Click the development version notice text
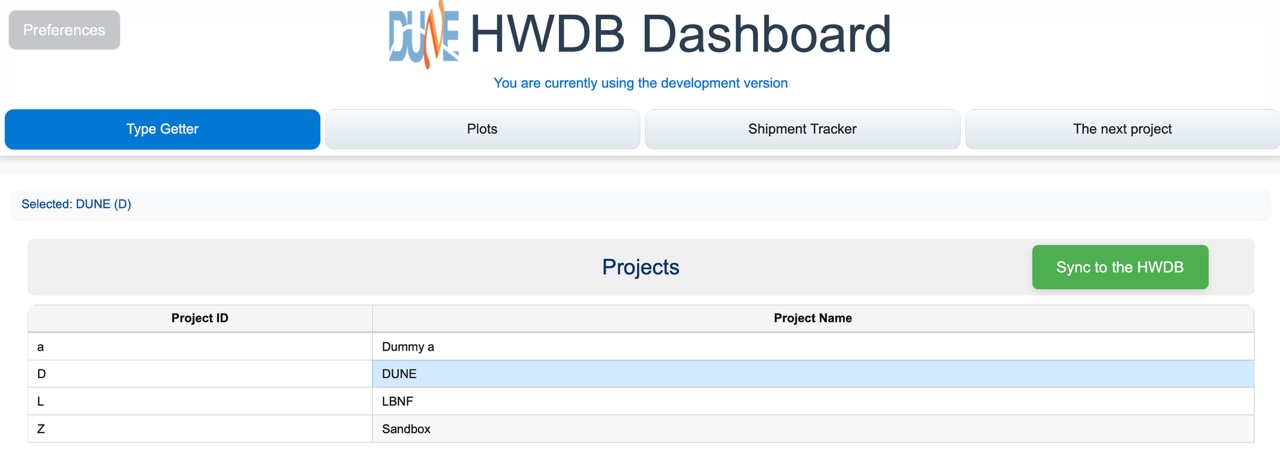This screenshot has height=470, width=1280. (x=640, y=83)
